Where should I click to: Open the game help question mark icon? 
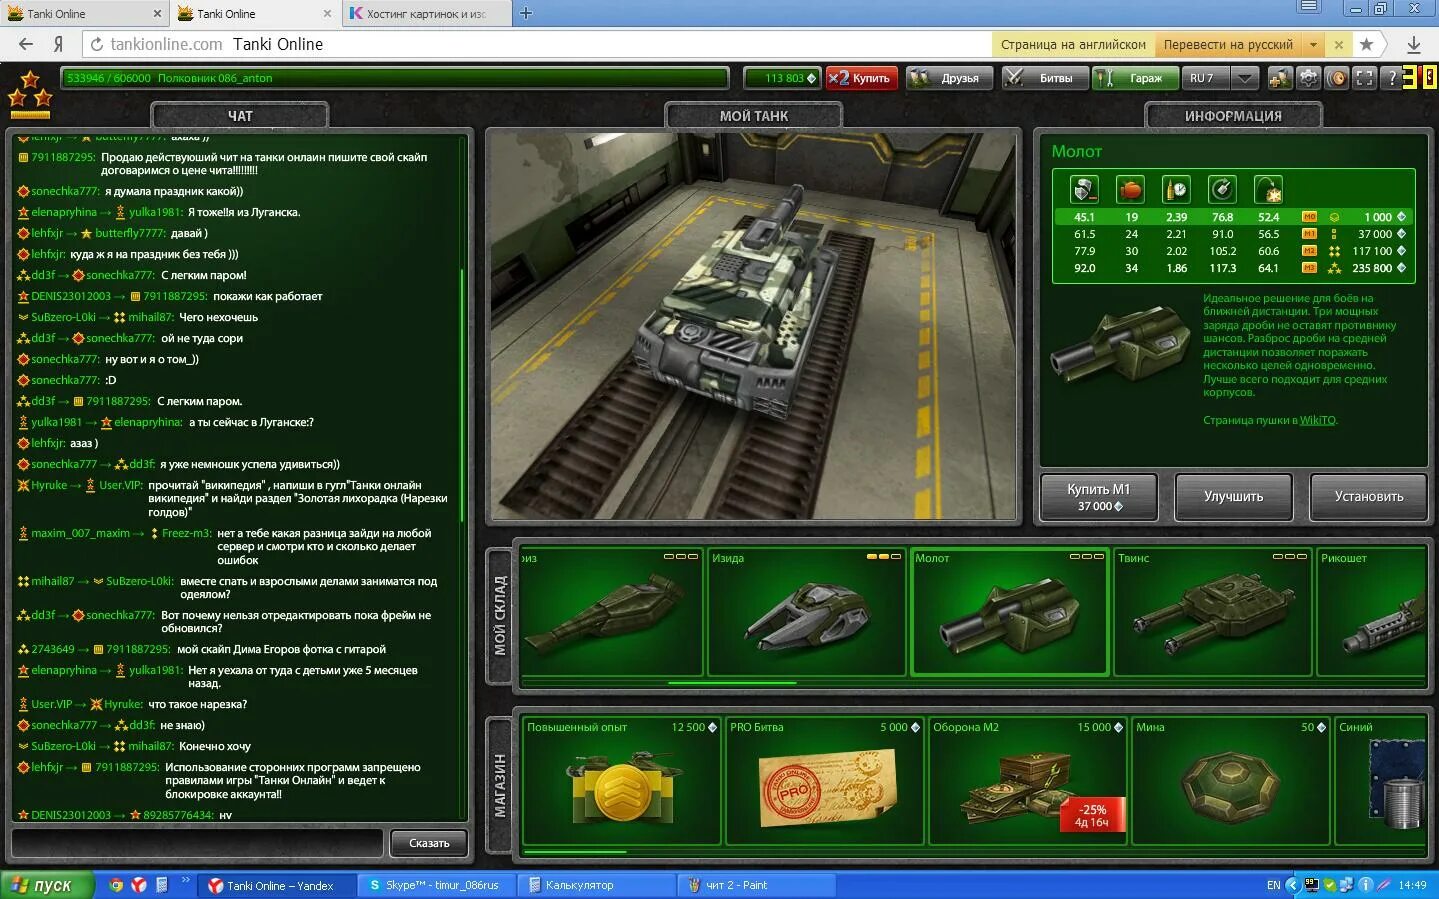tap(1392, 78)
